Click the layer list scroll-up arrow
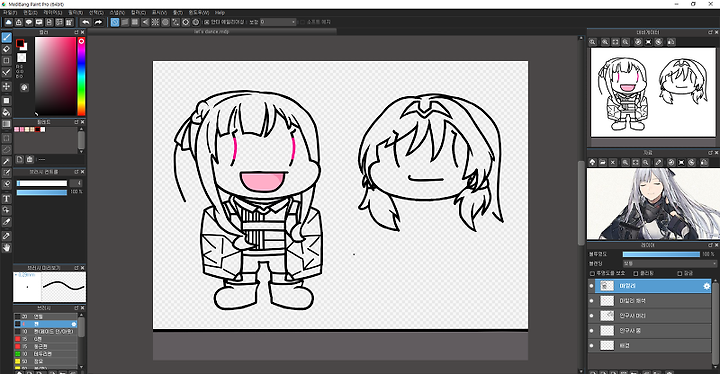 point(715,281)
